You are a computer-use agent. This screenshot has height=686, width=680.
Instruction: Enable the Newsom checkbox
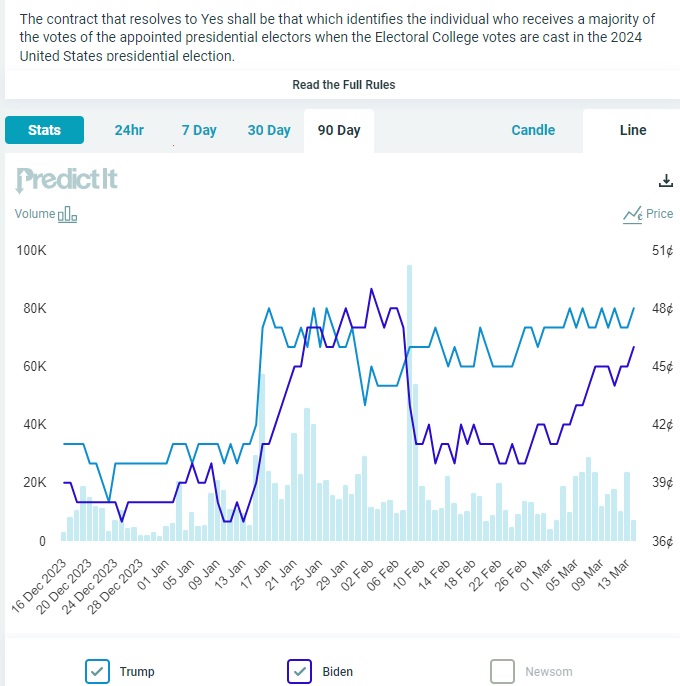pos(503,671)
